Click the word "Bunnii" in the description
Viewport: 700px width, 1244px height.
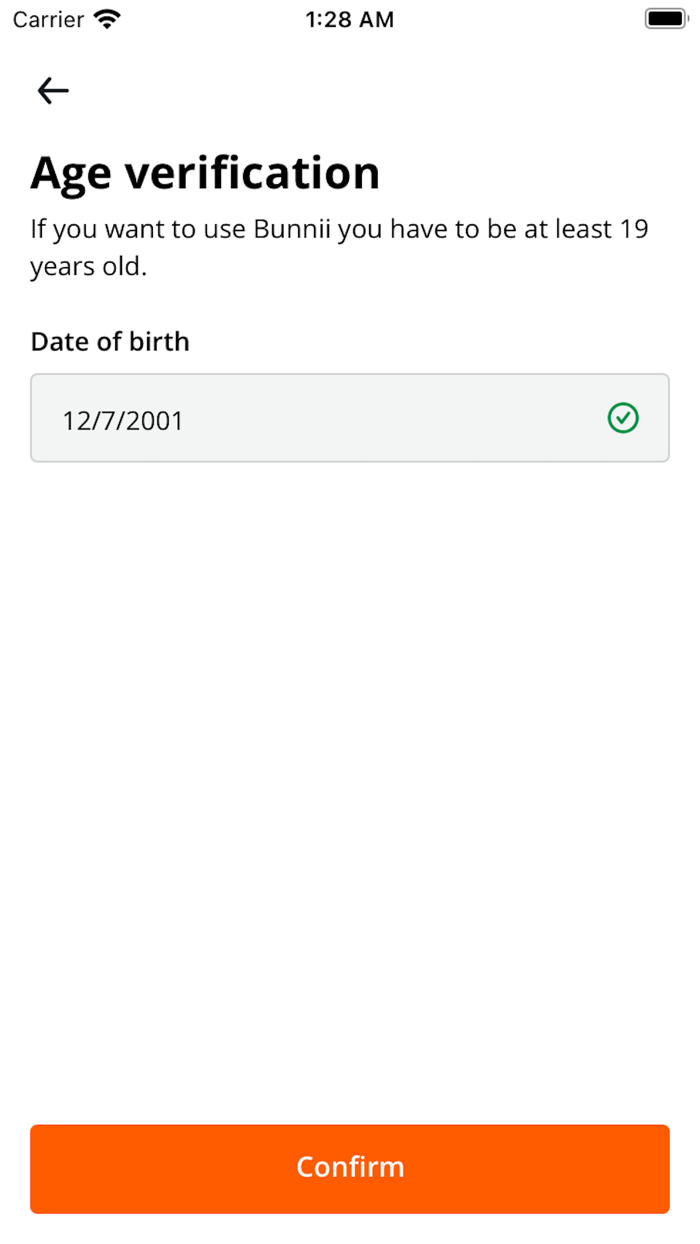click(x=294, y=230)
